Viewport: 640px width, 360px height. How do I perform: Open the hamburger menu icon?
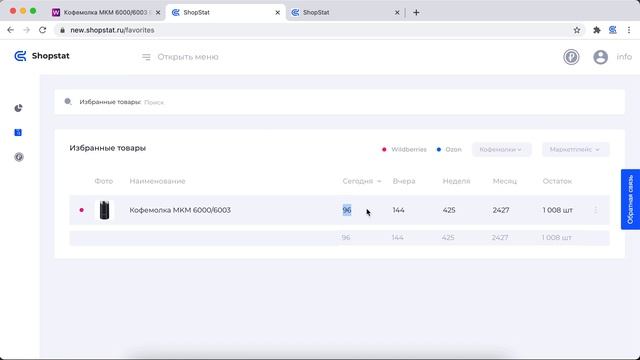coord(146,57)
